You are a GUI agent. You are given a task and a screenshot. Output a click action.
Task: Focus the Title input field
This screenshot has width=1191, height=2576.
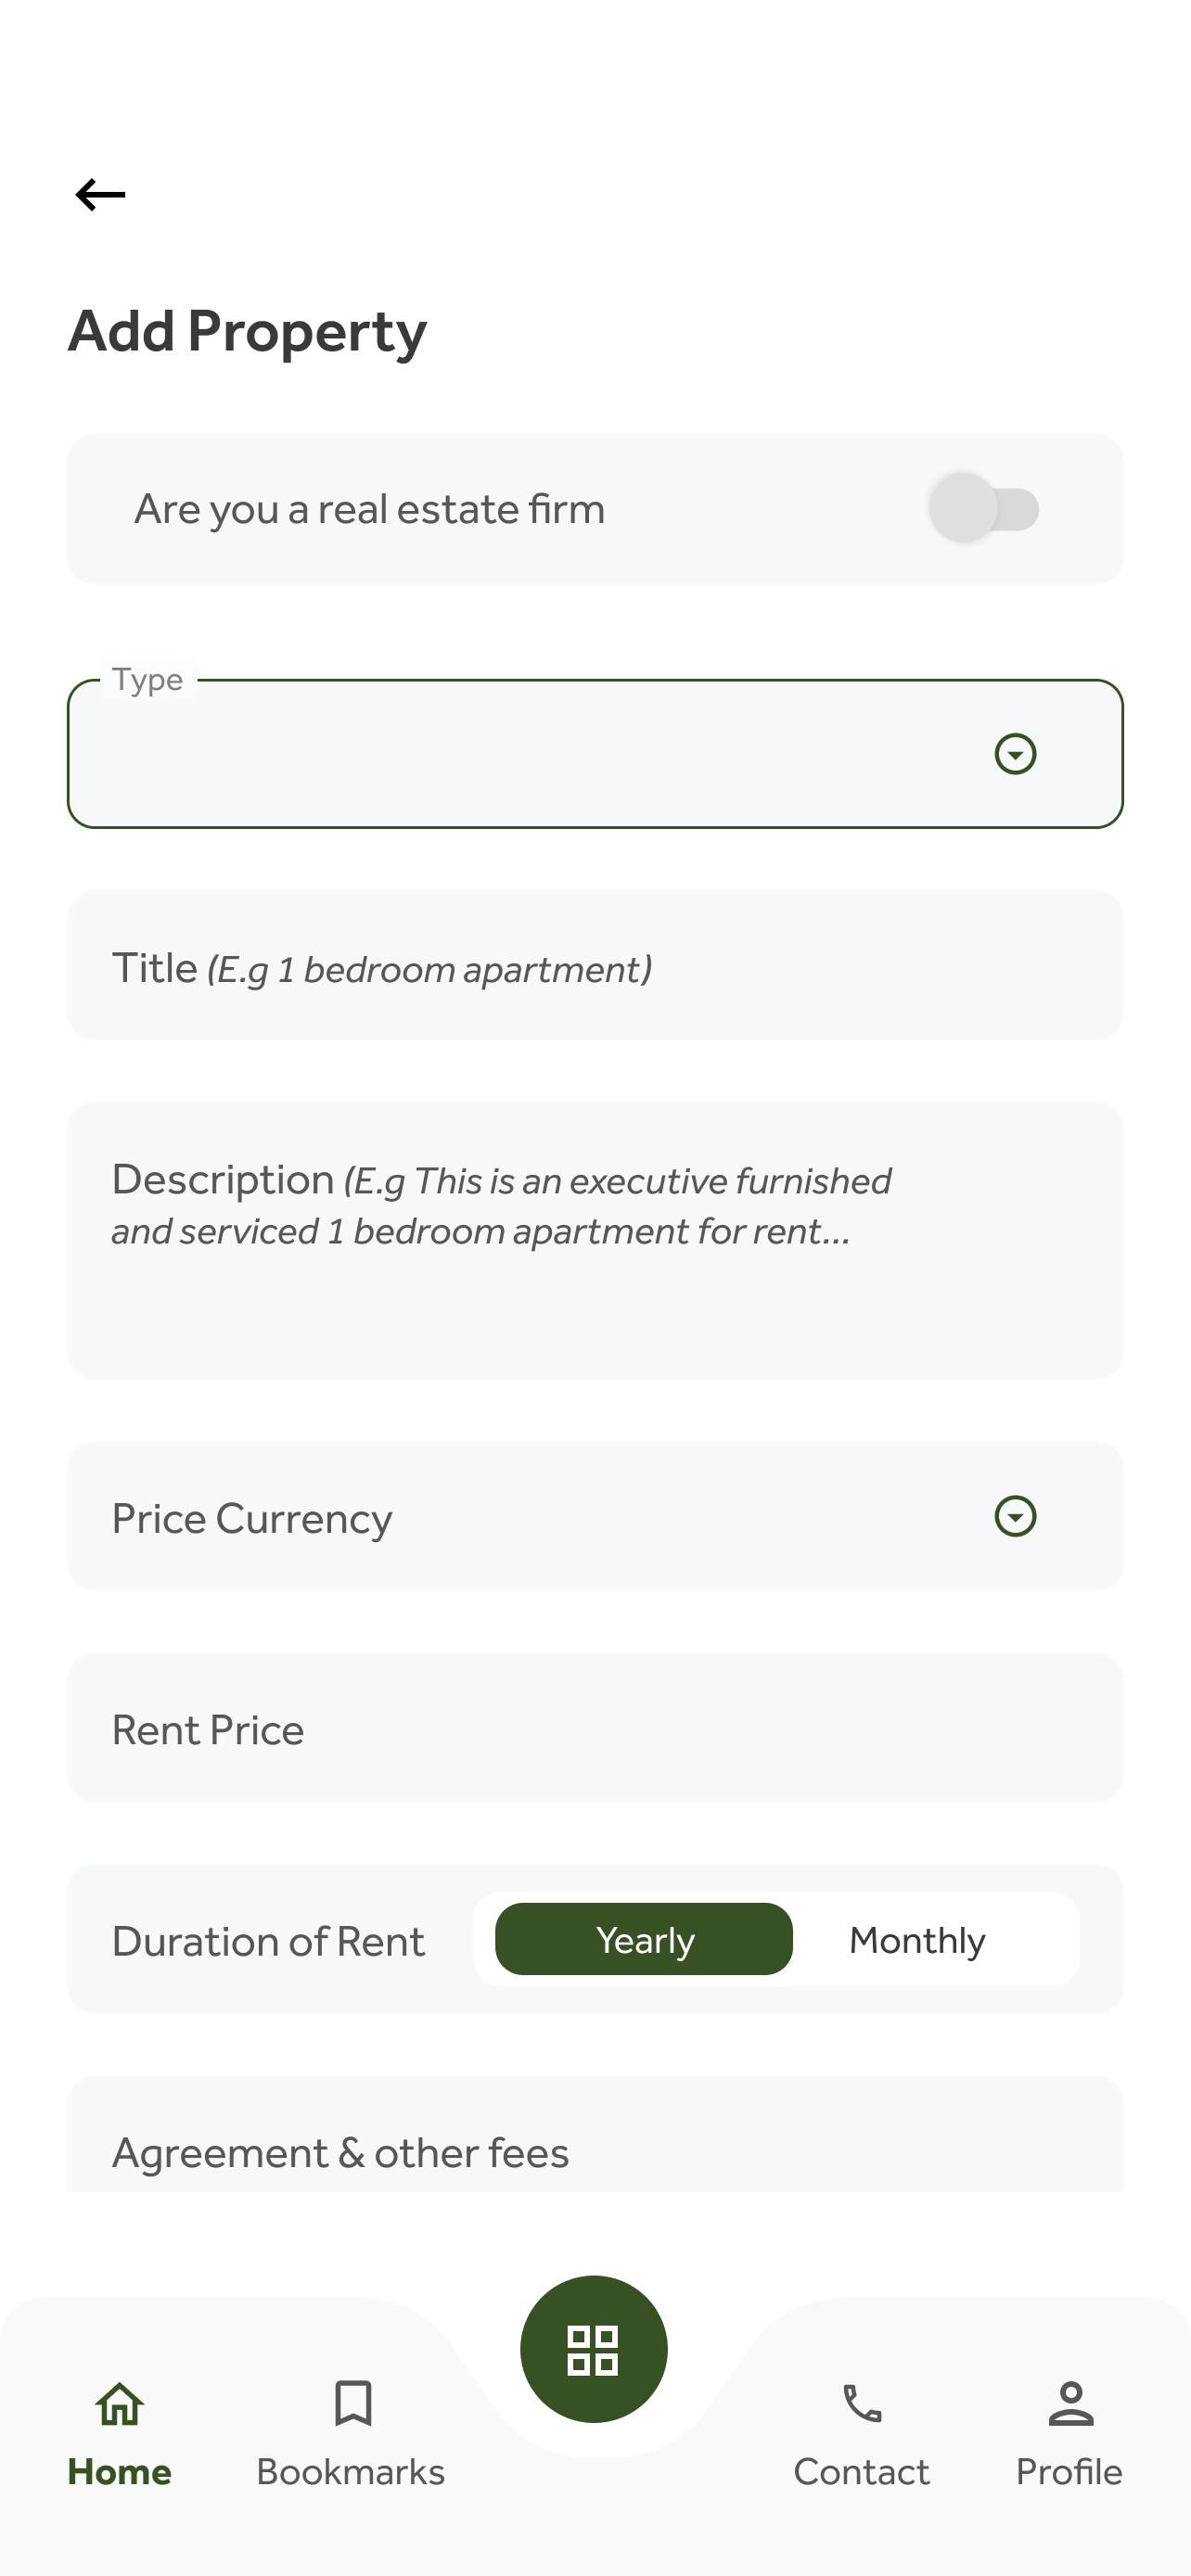(x=595, y=966)
